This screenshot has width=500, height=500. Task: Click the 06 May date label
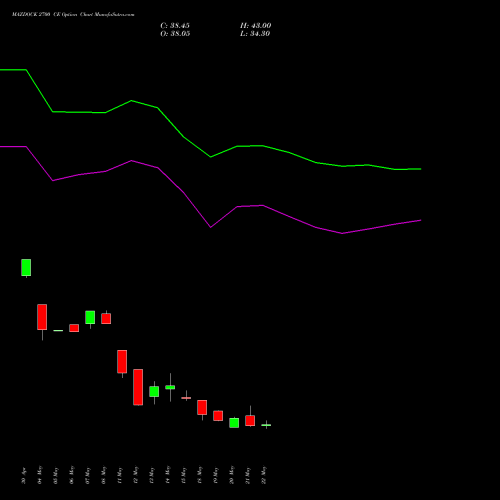click(72, 475)
